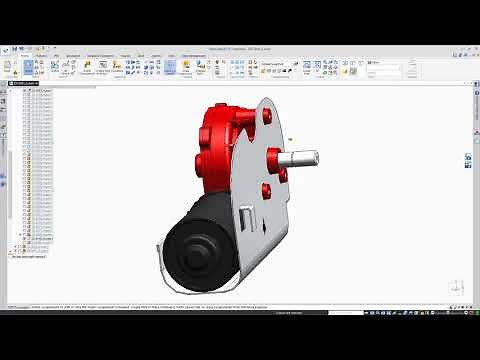Open the round Application button menu

(5, 51)
